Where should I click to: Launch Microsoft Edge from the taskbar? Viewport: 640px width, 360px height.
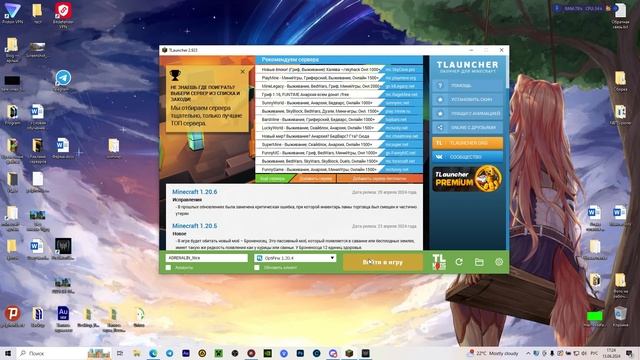click(x=153, y=353)
